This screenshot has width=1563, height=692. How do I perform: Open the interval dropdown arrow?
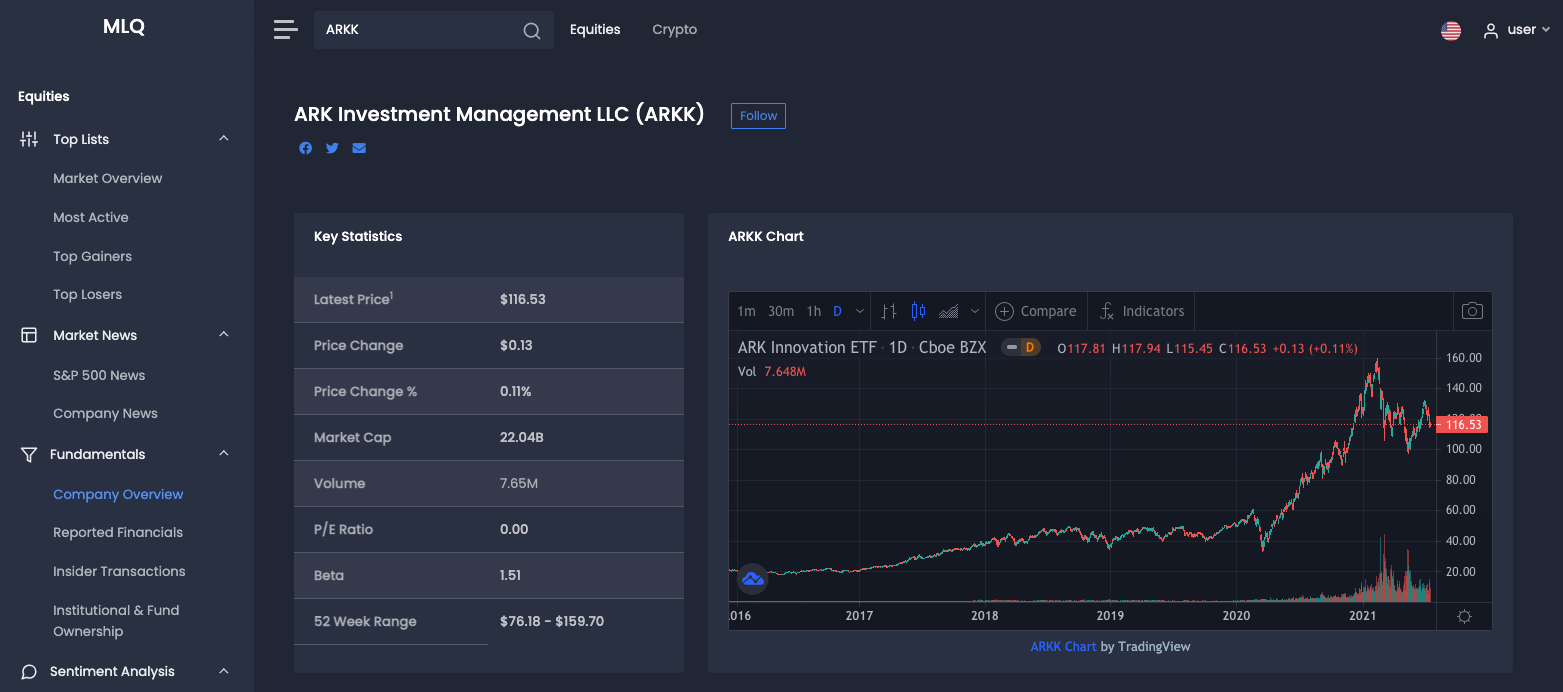pyautogui.click(x=858, y=311)
